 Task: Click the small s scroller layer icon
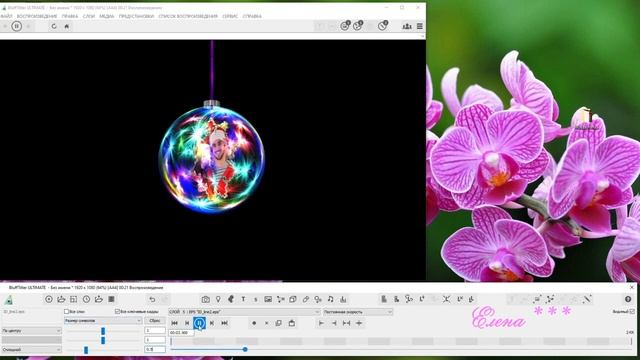[256, 299]
